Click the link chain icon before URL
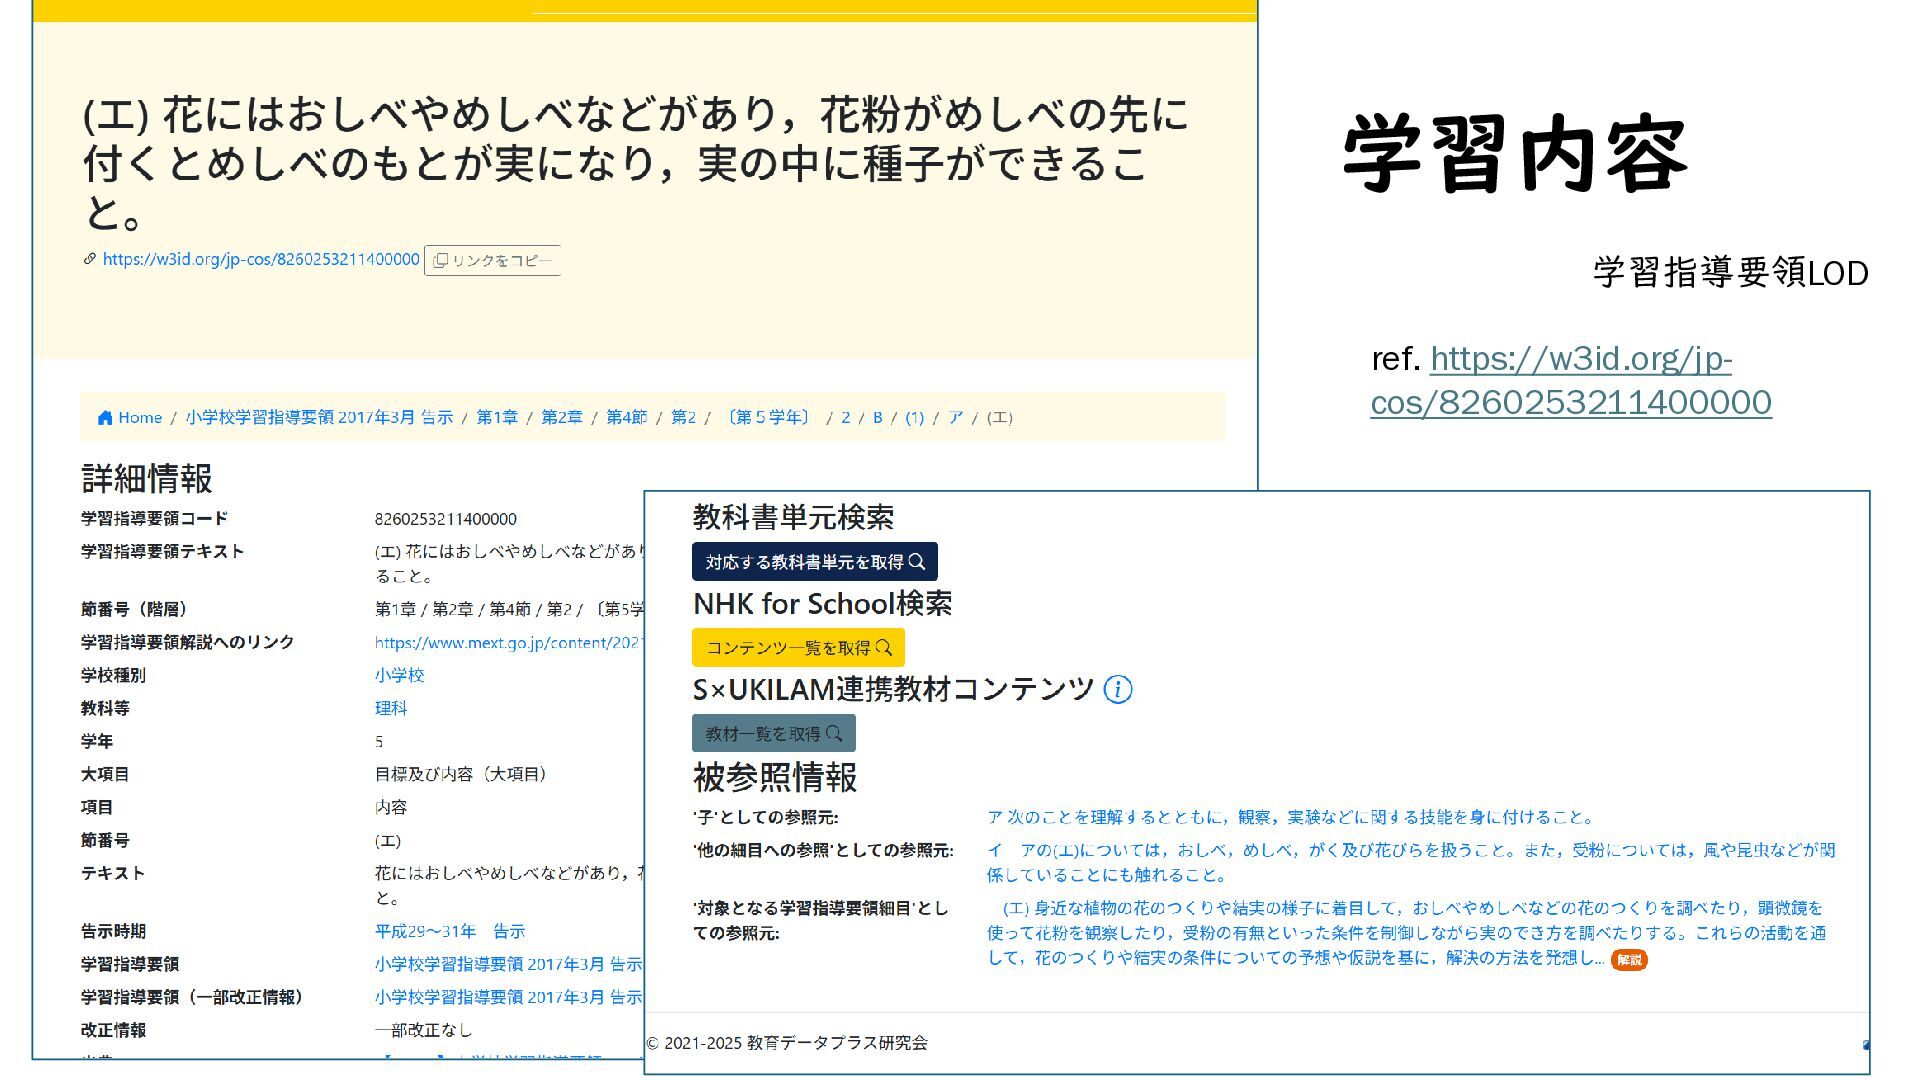Image resolution: width=1920 pixels, height=1080 pixels. point(89,259)
